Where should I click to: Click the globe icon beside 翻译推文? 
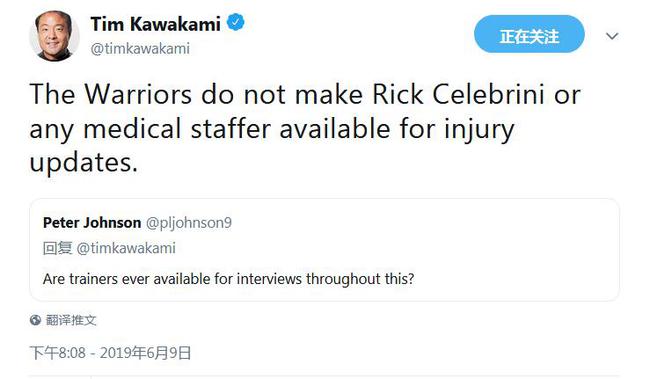[x=35, y=320]
